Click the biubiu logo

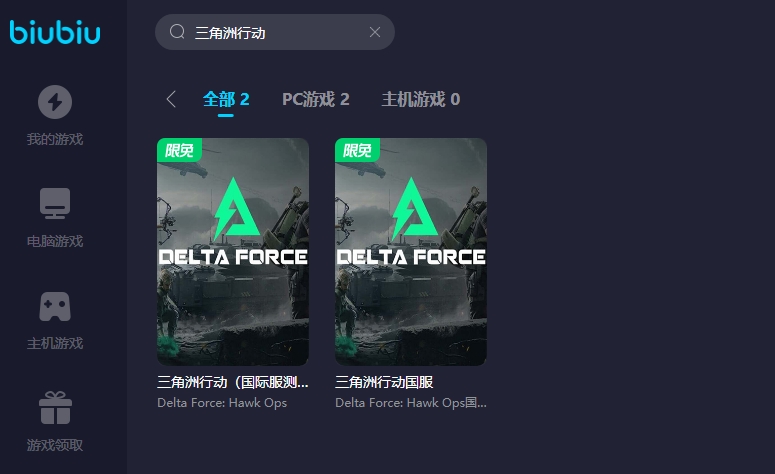click(55, 32)
